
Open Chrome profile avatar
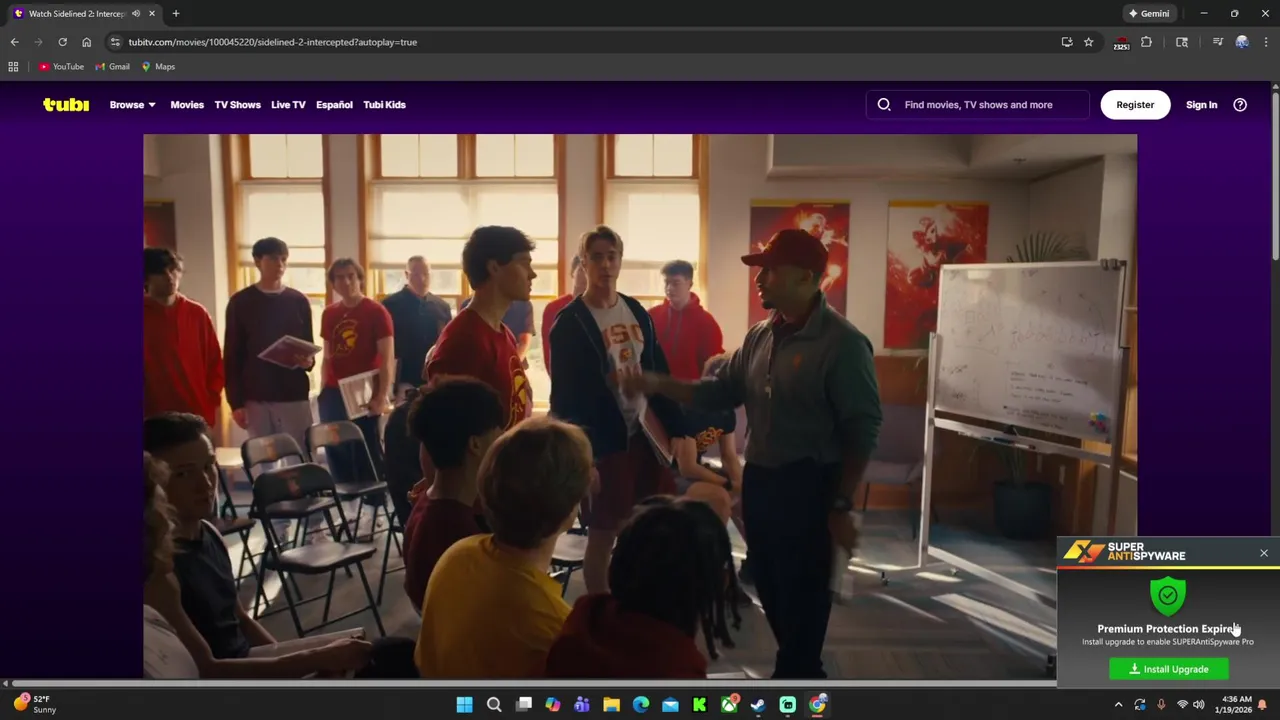tap(1242, 42)
